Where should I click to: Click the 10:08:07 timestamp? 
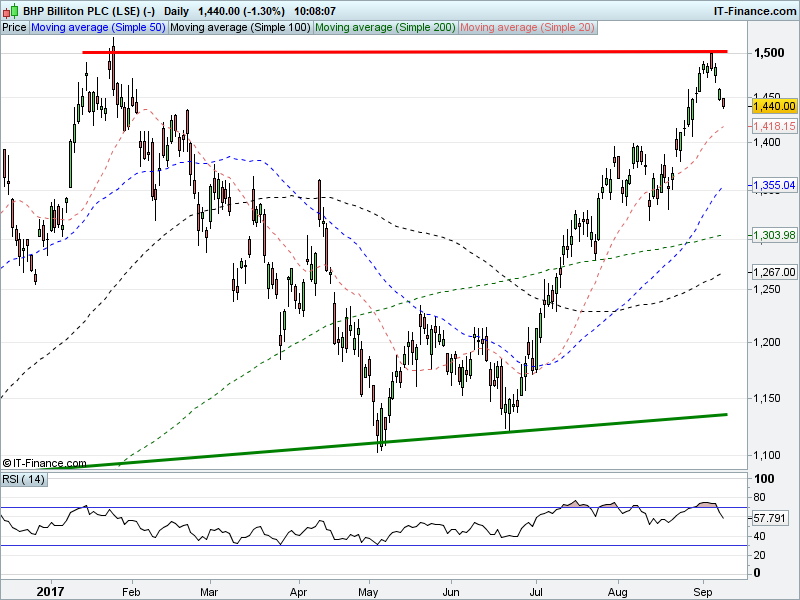pyautogui.click(x=315, y=11)
